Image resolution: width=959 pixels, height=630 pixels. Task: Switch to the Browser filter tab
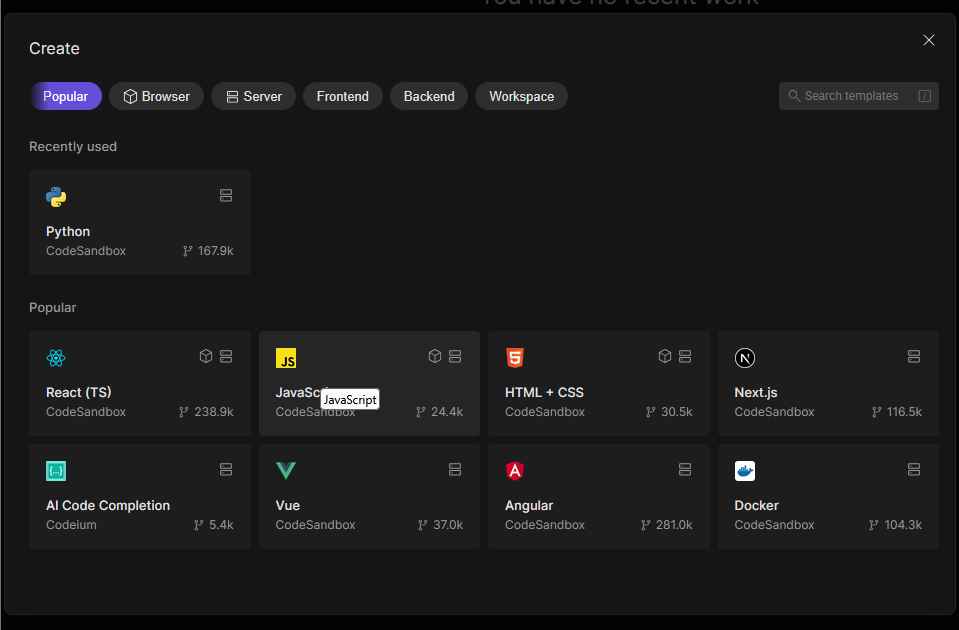tap(156, 96)
